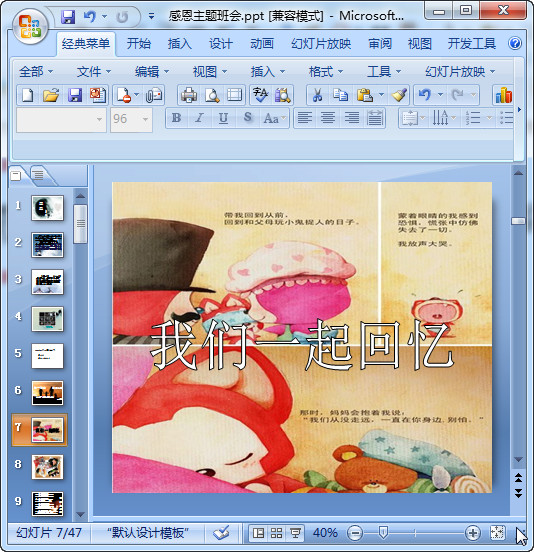The height and width of the screenshot is (552, 534).
Task: Align text left
Action: coord(305,118)
